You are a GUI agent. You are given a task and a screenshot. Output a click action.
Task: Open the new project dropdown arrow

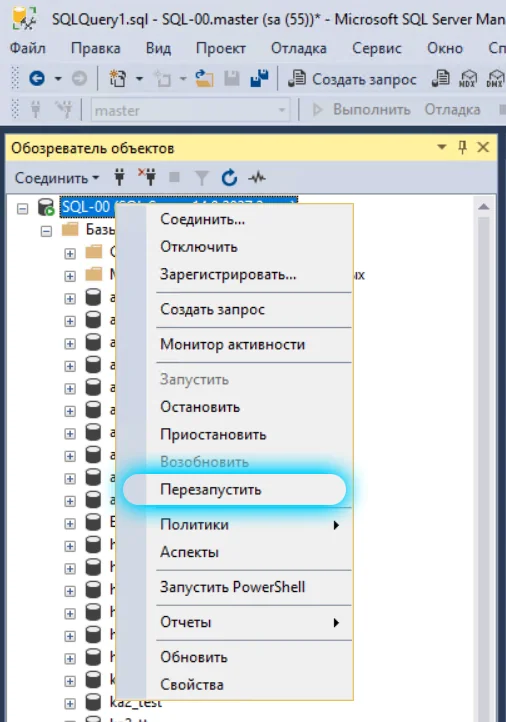click(139, 79)
